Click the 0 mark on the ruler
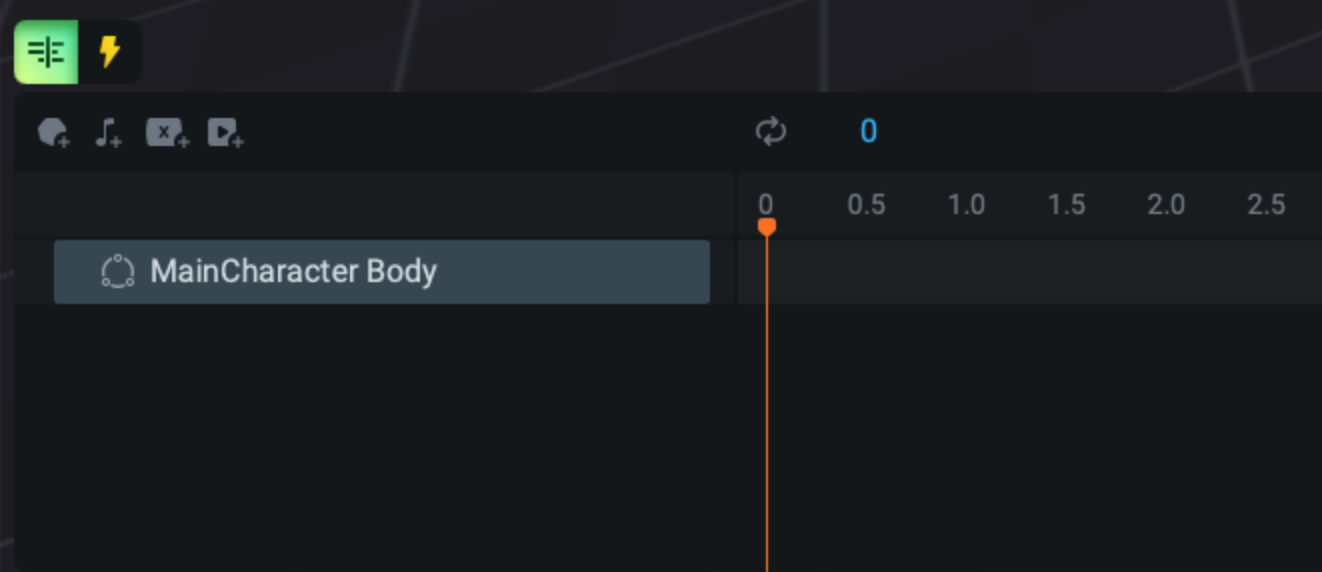Screen dimensions: 1322x572 (765, 204)
